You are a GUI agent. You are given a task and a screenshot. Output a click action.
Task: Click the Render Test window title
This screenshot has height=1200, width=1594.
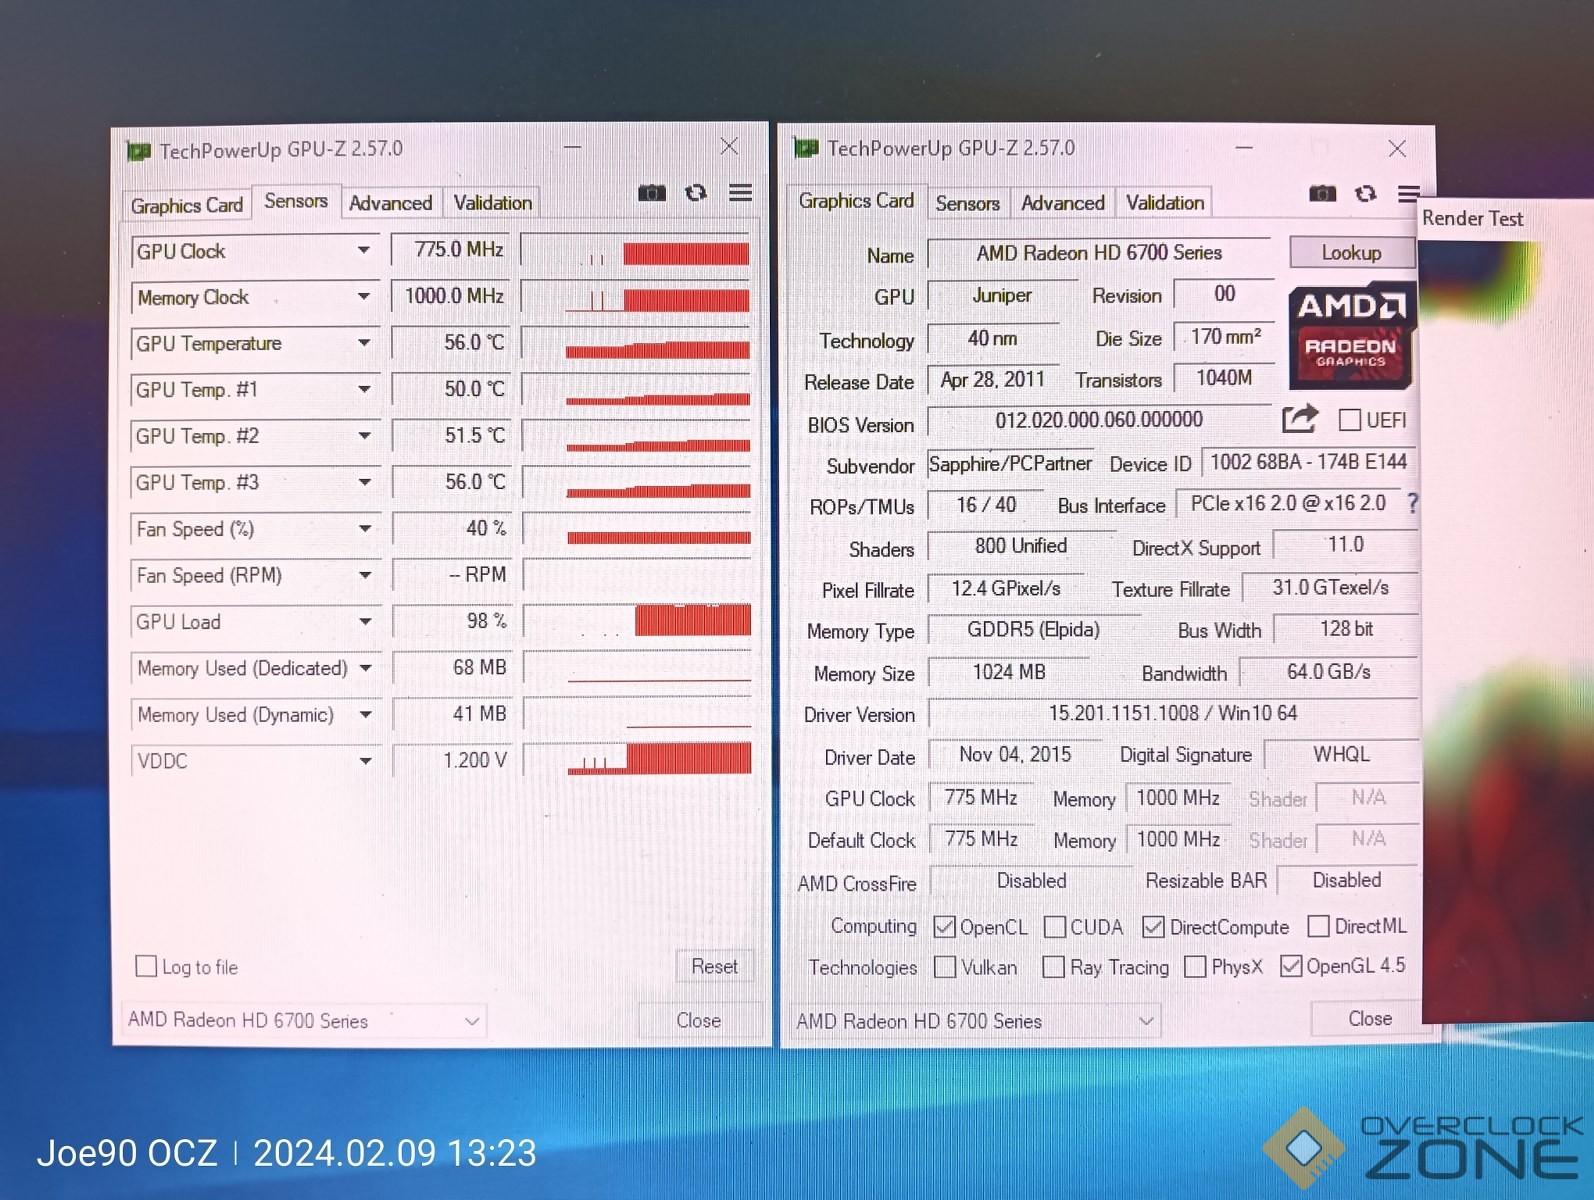pyautogui.click(x=1472, y=218)
